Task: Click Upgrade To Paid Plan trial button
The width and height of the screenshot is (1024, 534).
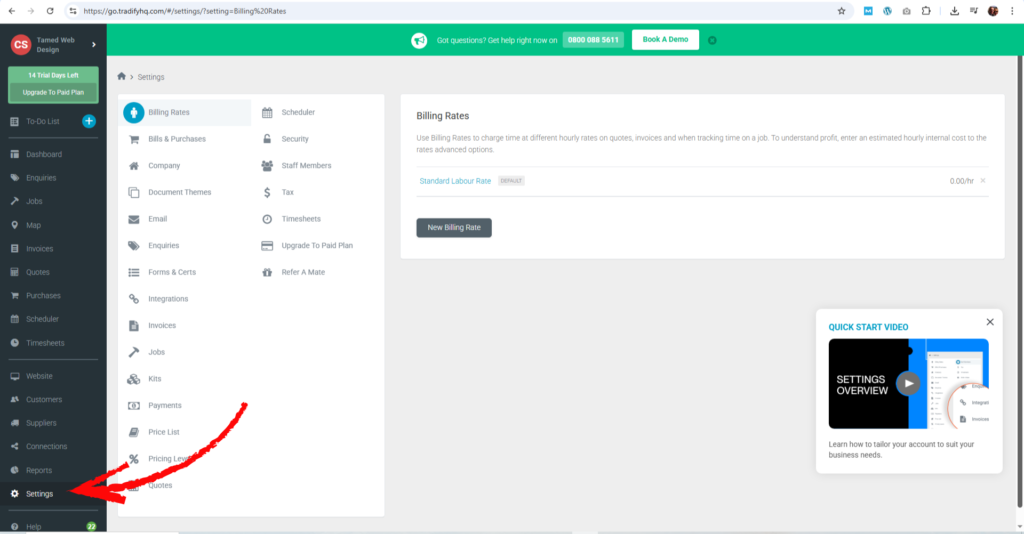Action: click(x=53, y=92)
